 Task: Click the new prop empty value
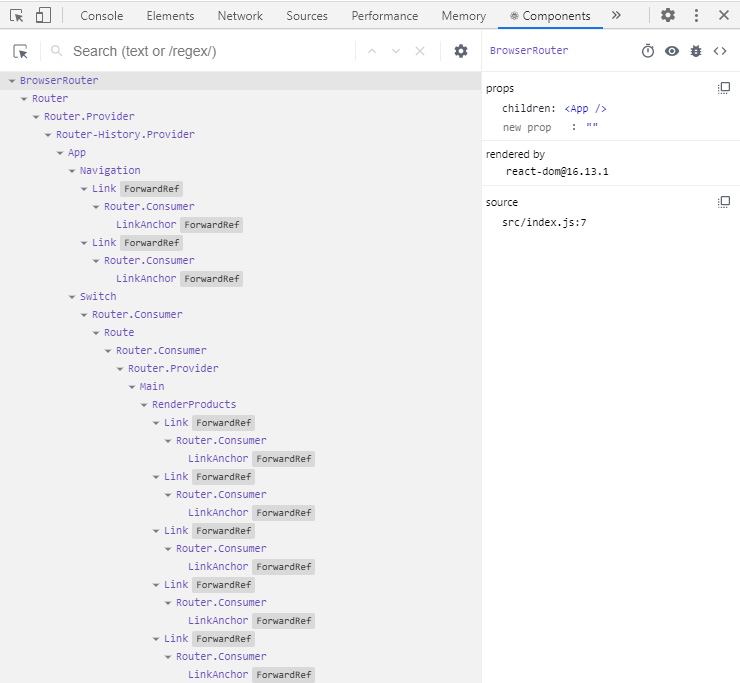(592, 126)
